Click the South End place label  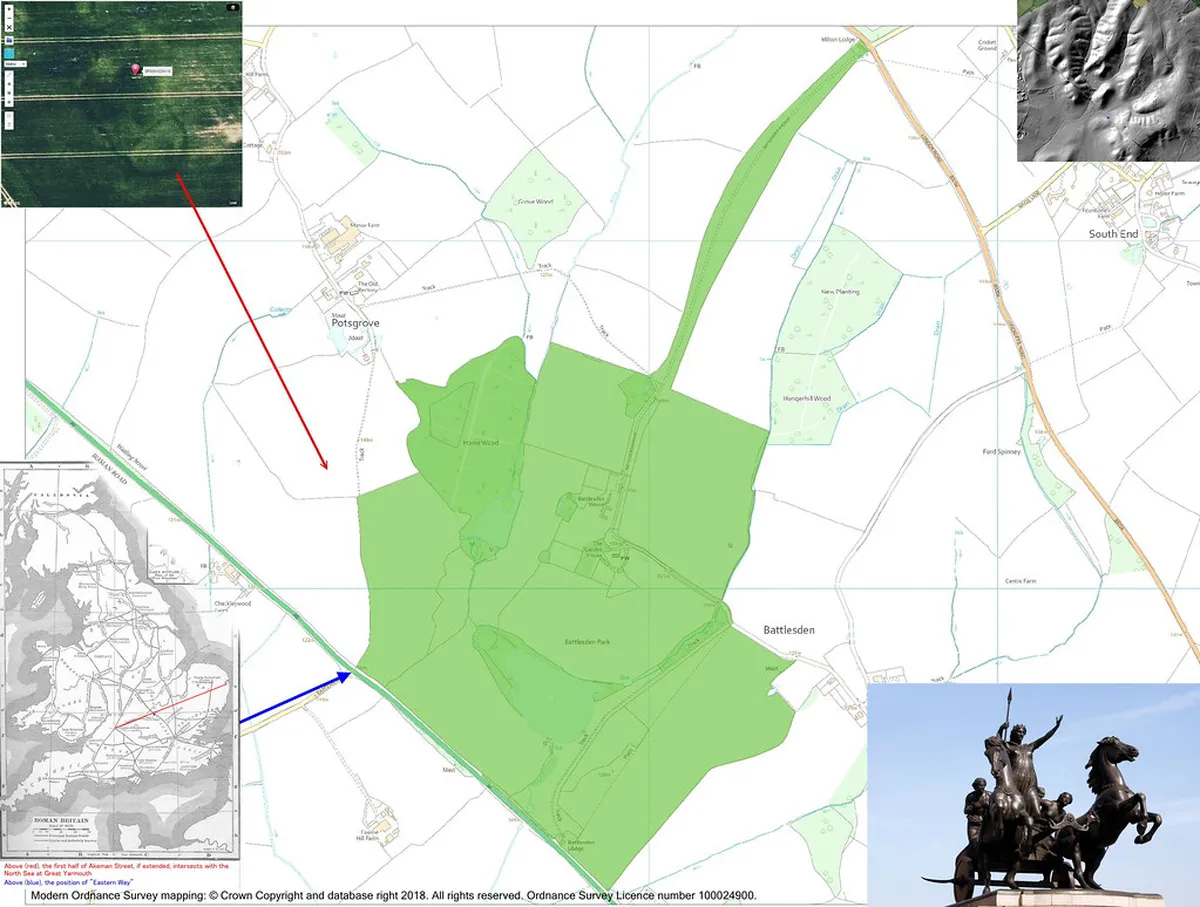[x=1114, y=234]
